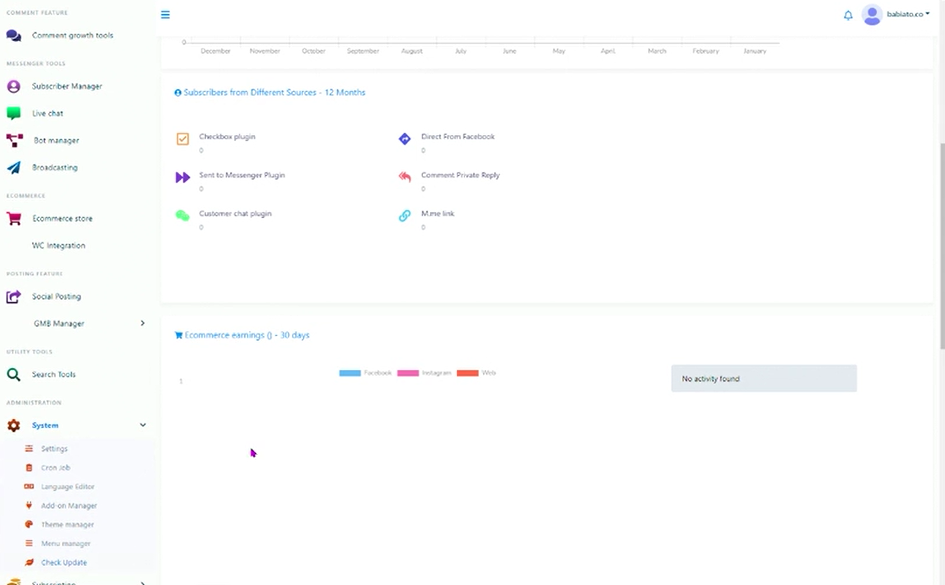
Task: Click the Bot manager flow icon
Action: click(14, 141)
